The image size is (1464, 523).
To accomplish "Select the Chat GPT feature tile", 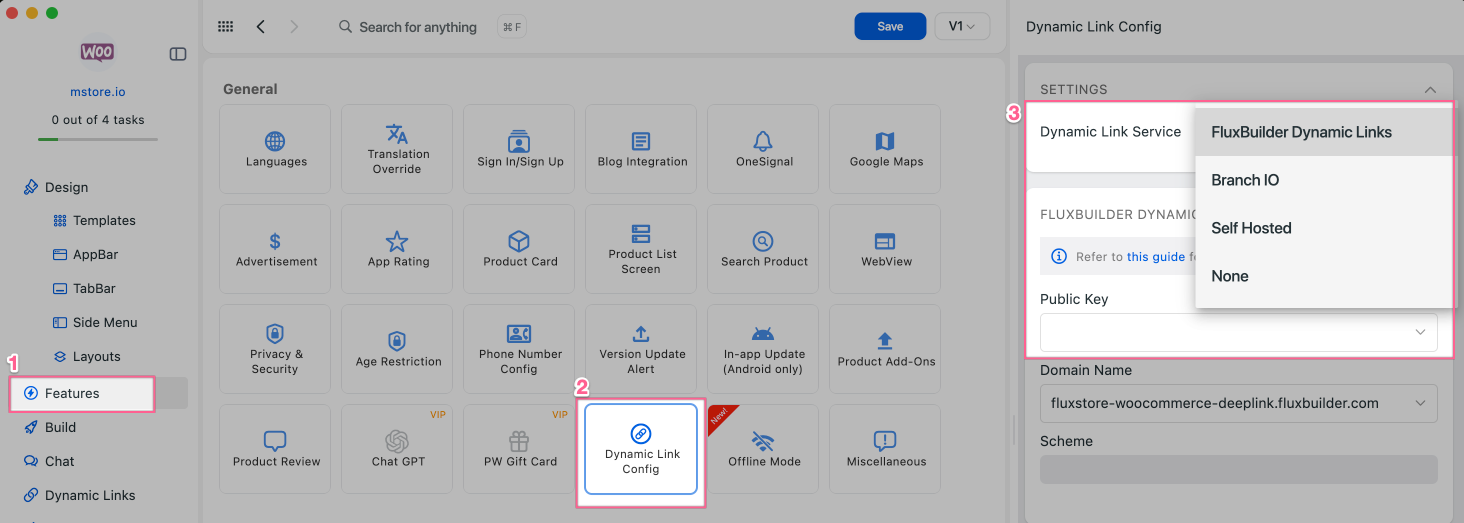I will 397,449.
